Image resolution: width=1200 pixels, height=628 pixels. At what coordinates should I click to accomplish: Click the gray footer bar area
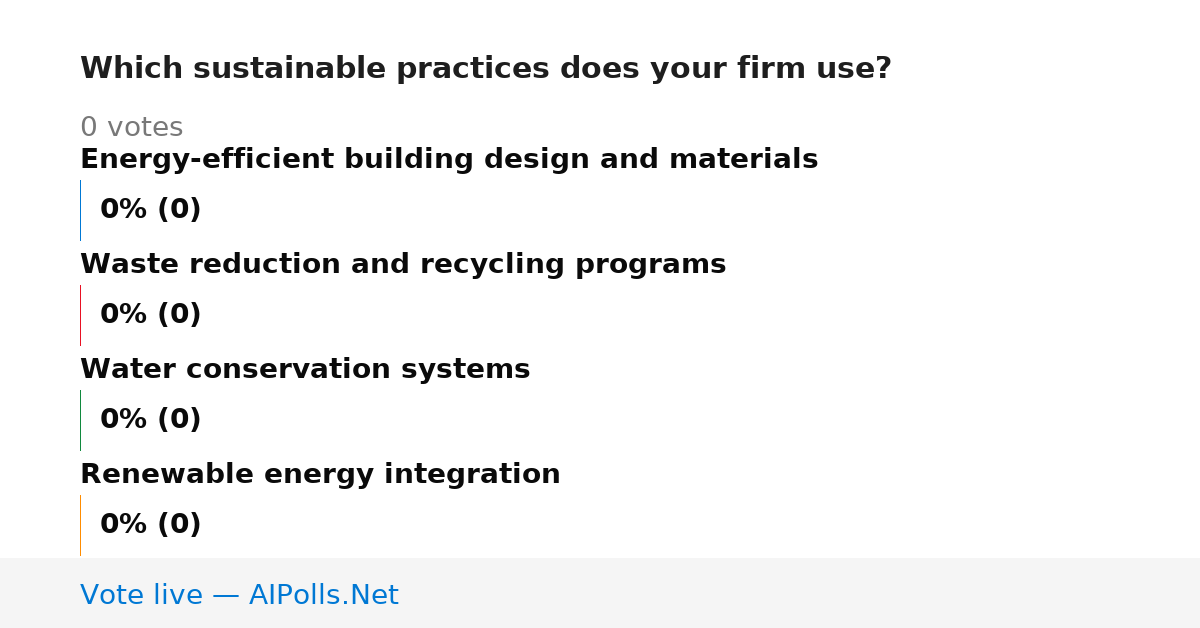click(600, 593)
